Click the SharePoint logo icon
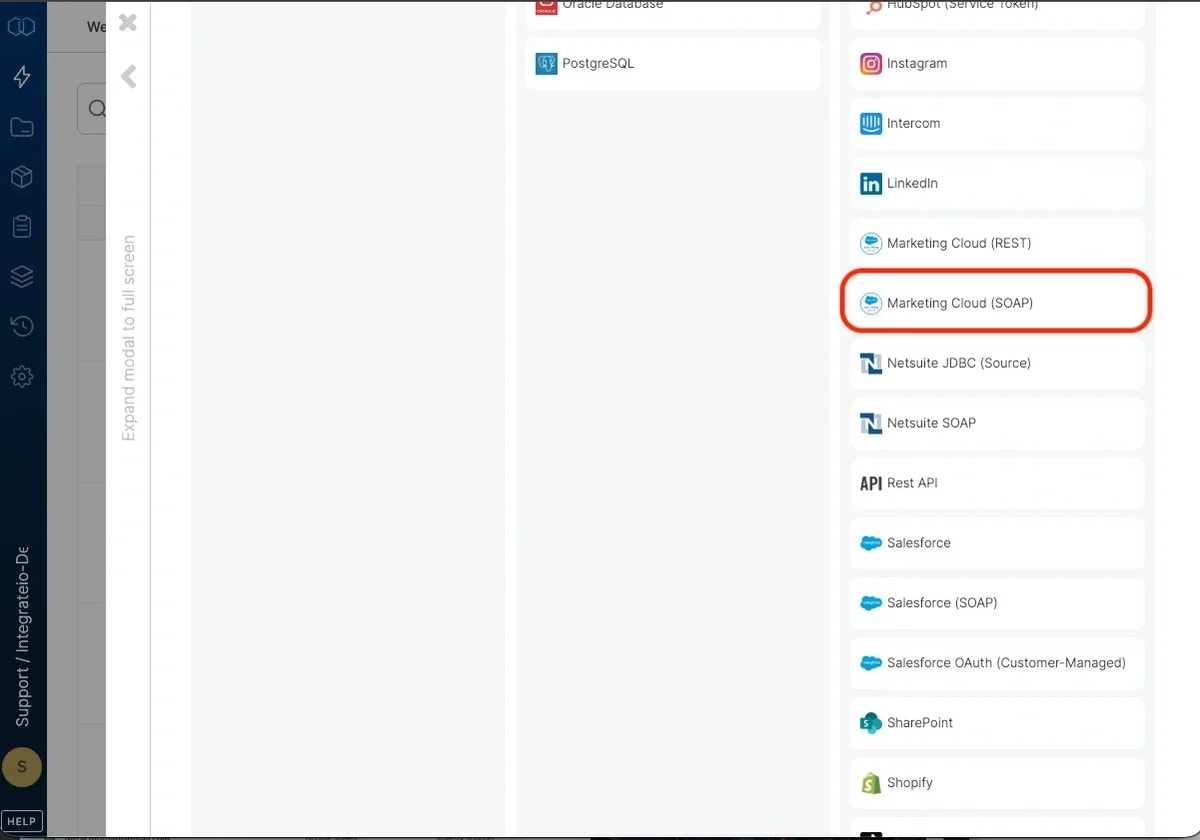1200x840 pixels. pyautogui.click(x=871, y=724)
